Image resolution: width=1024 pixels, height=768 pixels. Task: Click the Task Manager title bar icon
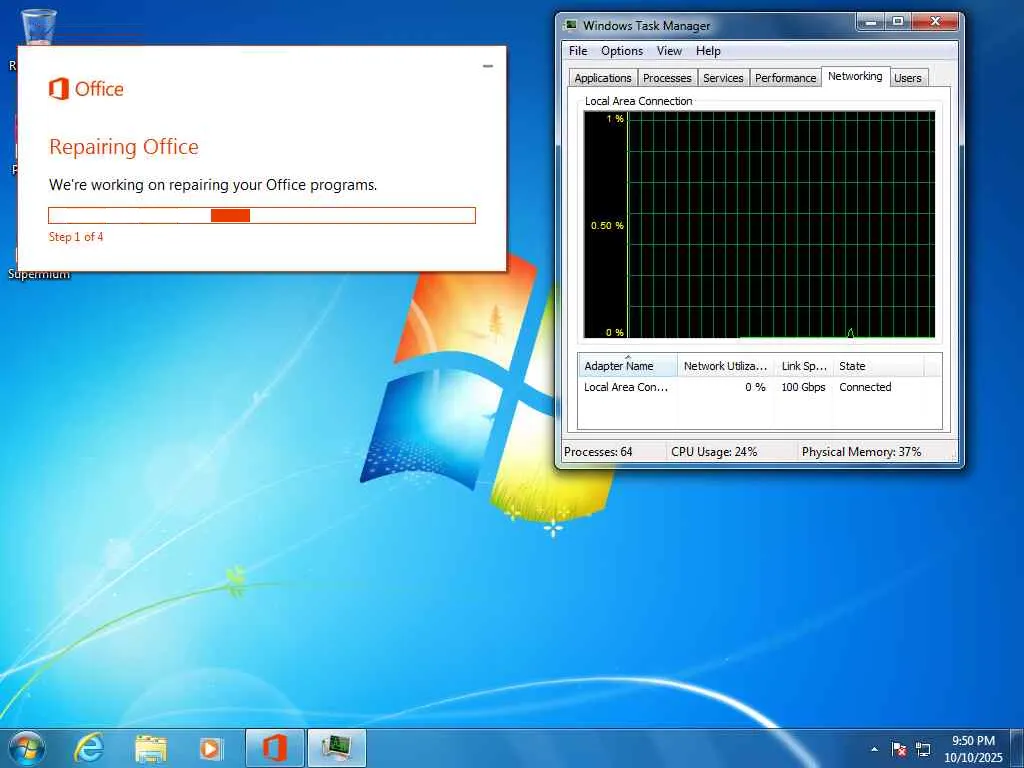click(x=570, y=25)
